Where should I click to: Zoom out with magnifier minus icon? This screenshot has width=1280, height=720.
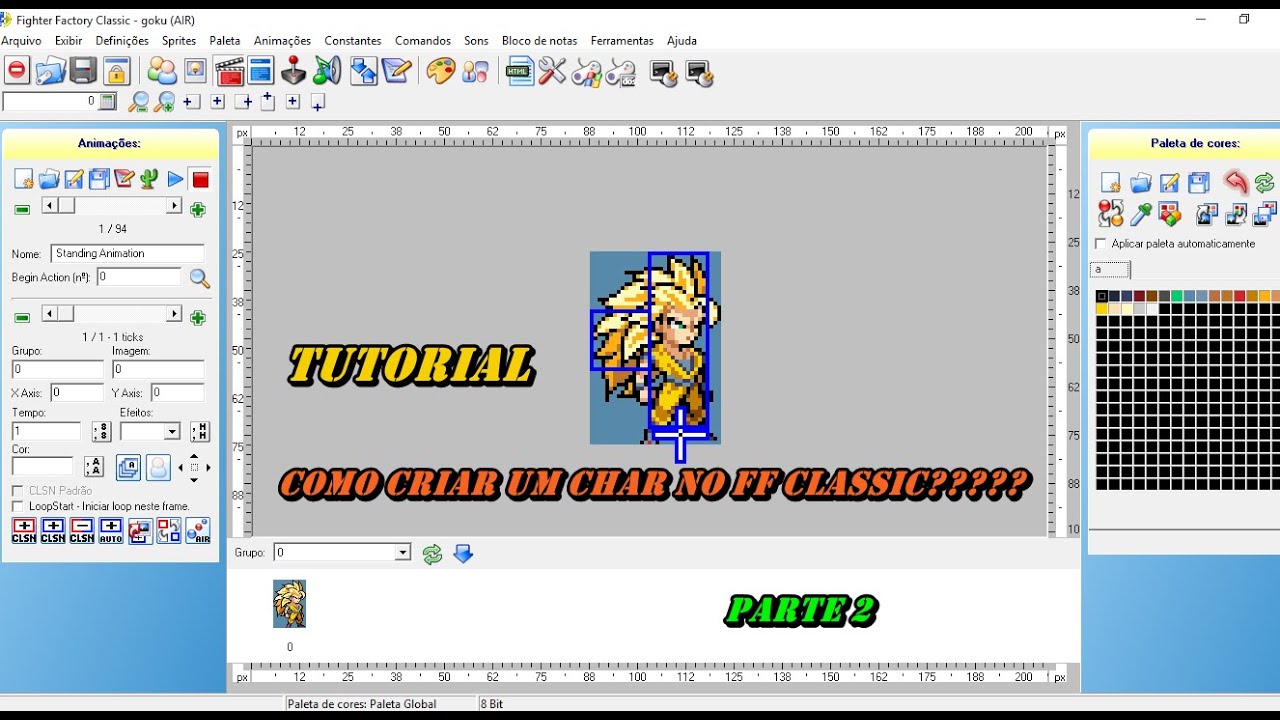coord(138,102)
